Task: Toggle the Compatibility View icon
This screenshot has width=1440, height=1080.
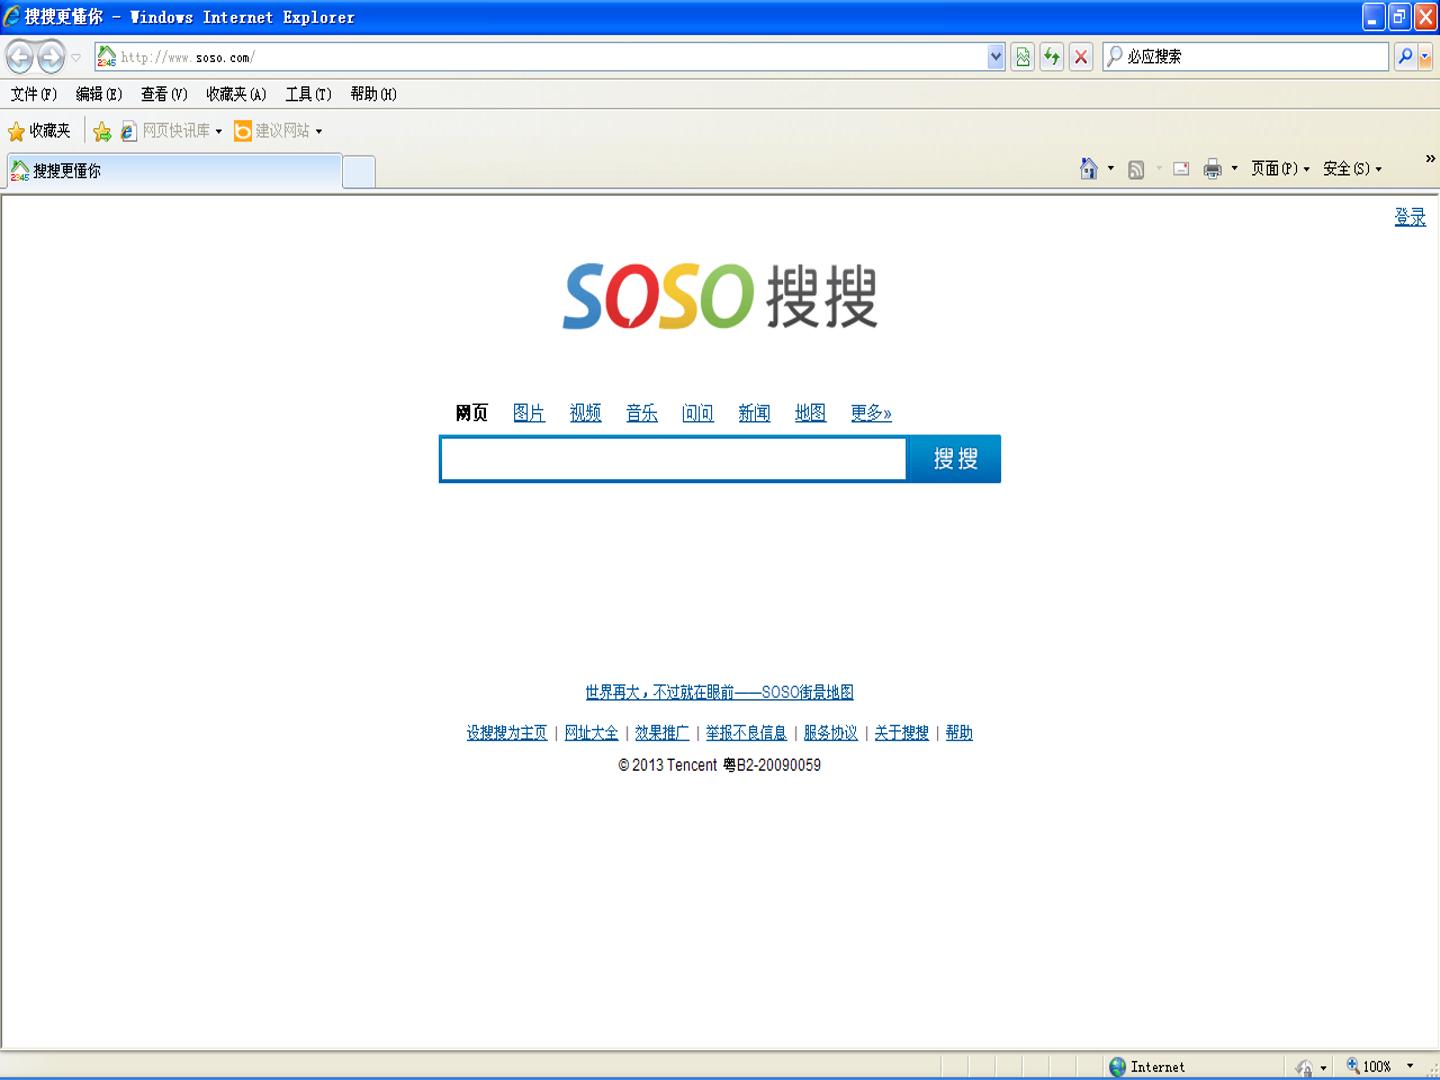Action: [1022, 57]
